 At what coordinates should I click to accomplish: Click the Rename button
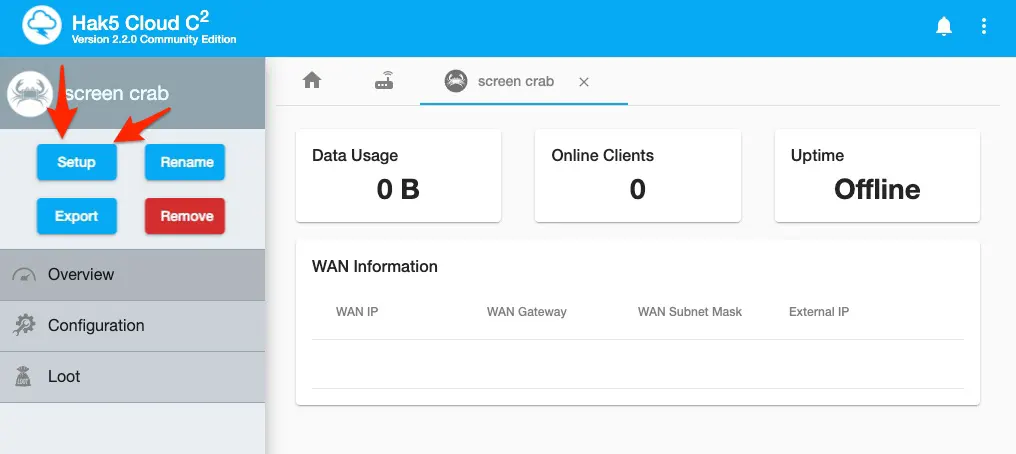tap(185, 162)
